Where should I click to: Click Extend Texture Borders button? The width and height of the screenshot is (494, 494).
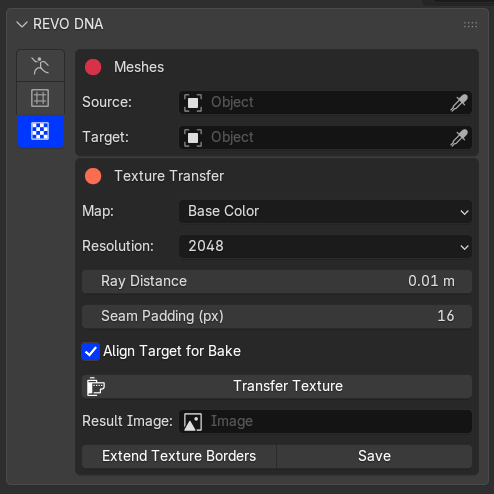coord(179,456)
